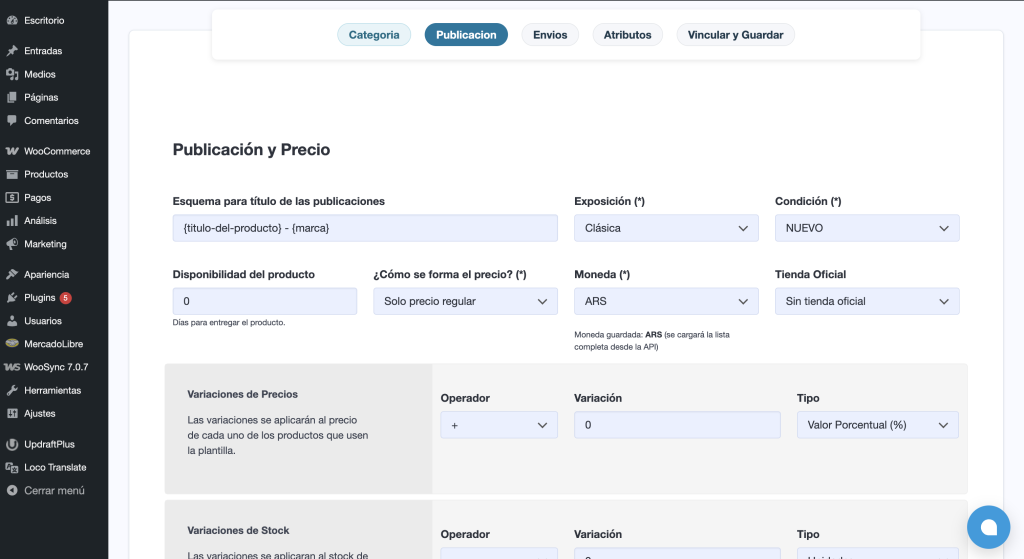Click the Medios media icon
The height and width of the screenshot is (559, 1024).
pyautogui.click(x=12, y=74)
